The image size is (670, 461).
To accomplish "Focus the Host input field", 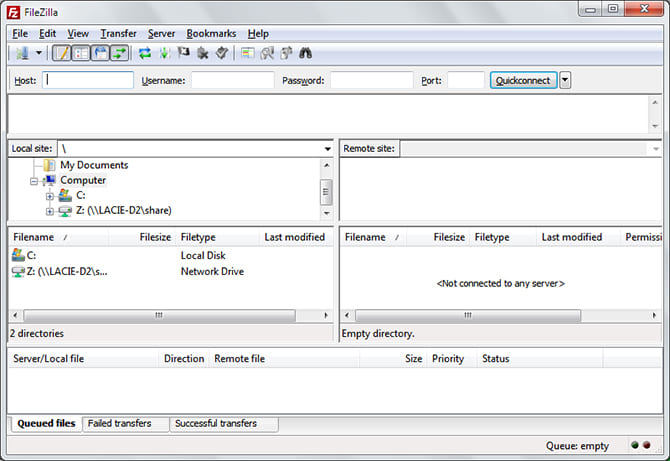I will [88, 80].
